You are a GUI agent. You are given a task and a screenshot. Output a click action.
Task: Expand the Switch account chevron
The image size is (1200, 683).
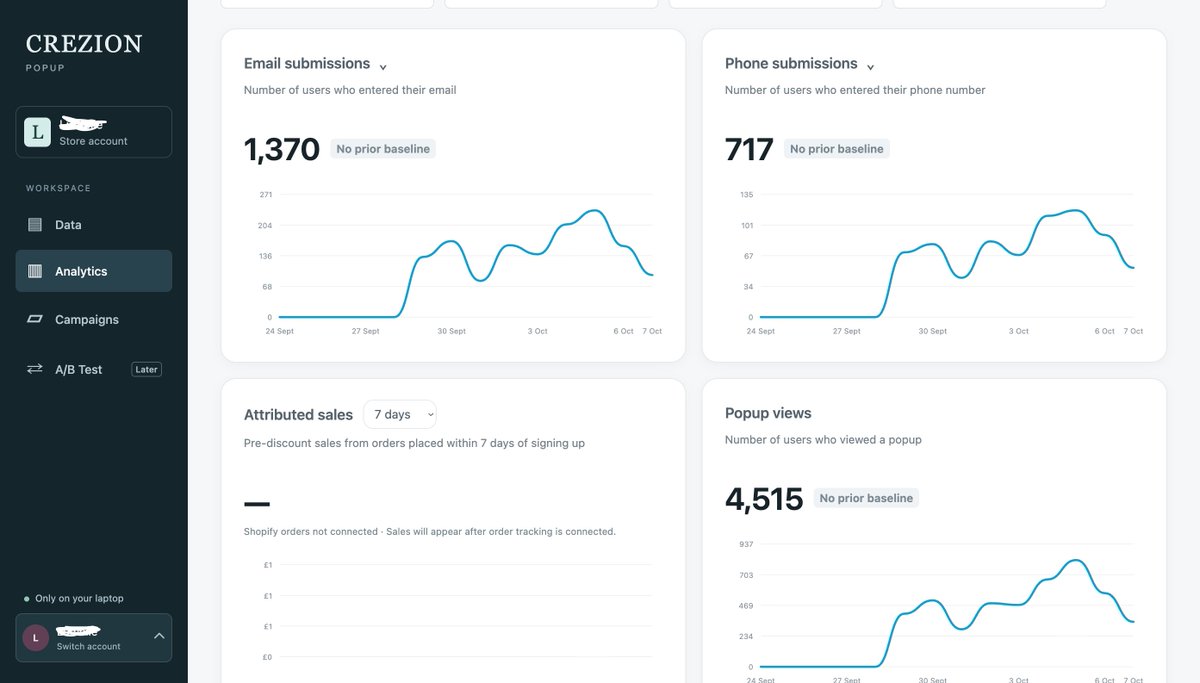(x=159, y=636)
